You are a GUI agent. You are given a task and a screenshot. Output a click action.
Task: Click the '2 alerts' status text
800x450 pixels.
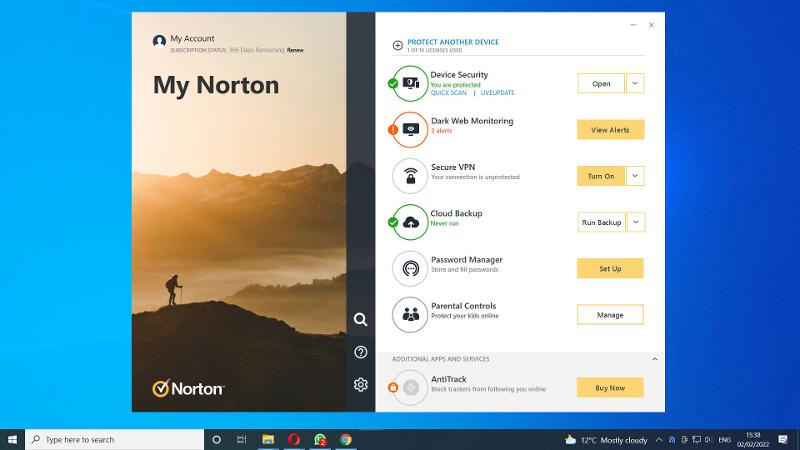441,131
